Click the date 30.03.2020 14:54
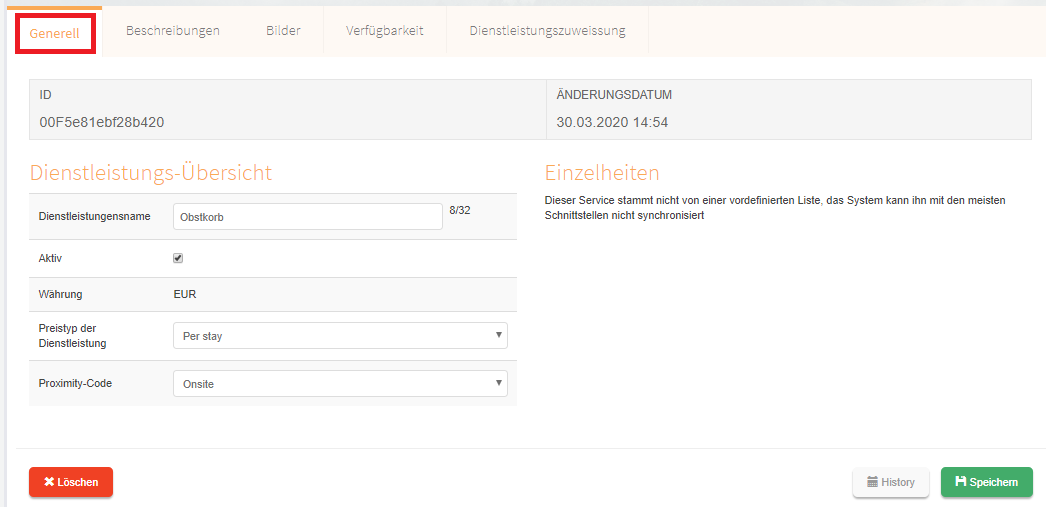This screenshot has width=1046, height=507. (x=612, y=123)
